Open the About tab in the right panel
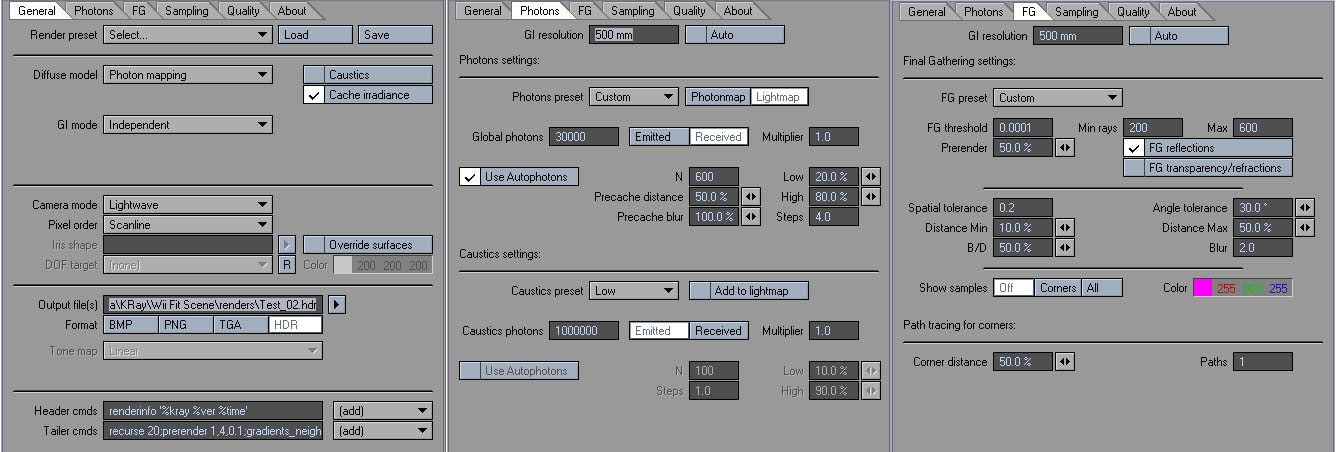The width and height of the screenshot is (1336, 452). tap(1182, 11)
